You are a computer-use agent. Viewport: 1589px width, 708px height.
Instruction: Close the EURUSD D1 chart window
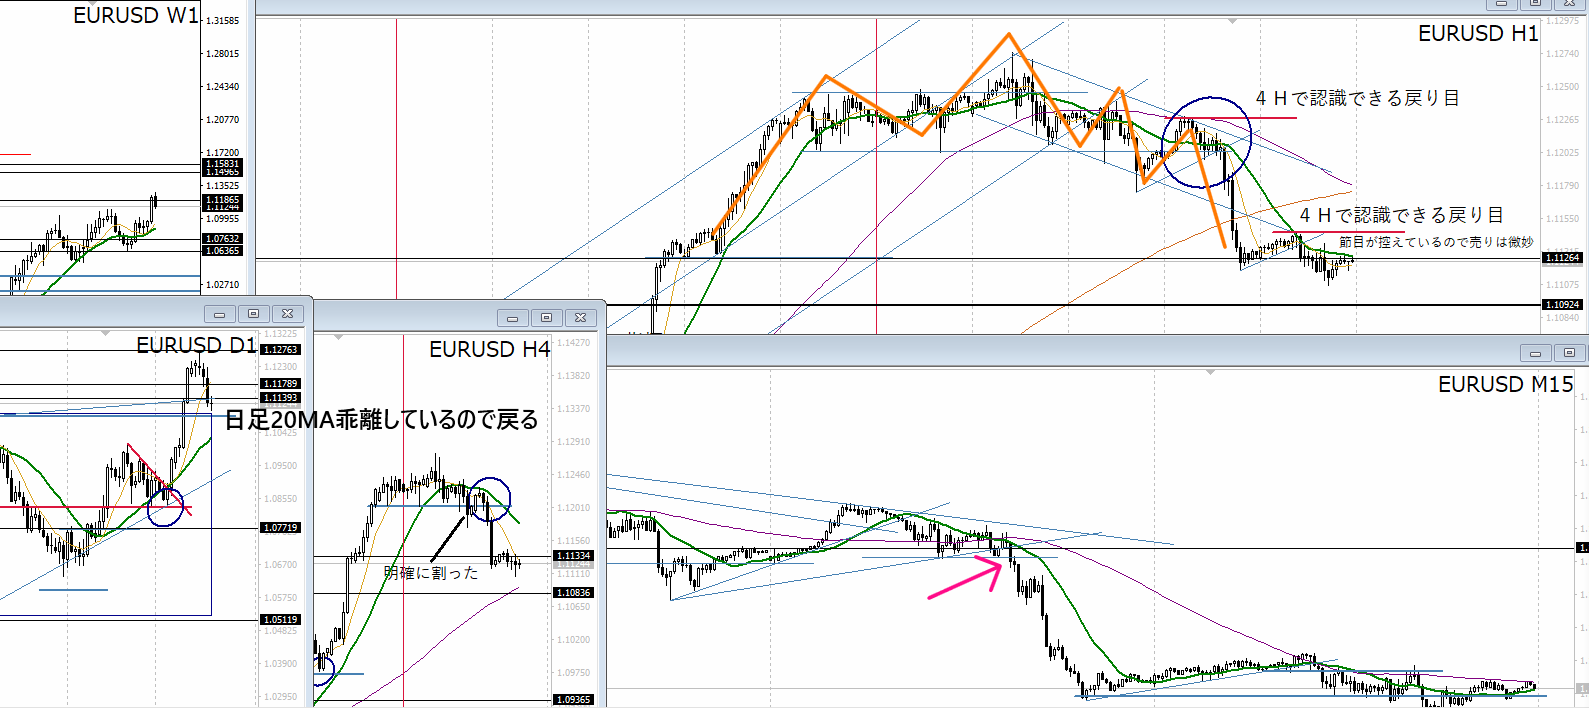click(x=288, y=314)
